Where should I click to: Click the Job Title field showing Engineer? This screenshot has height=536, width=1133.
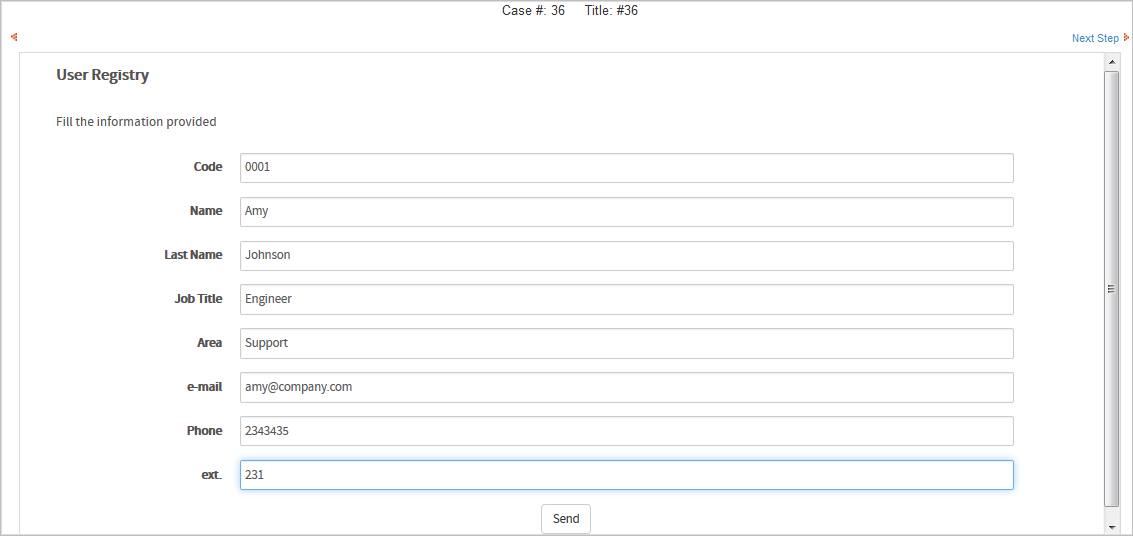point(626,299)
